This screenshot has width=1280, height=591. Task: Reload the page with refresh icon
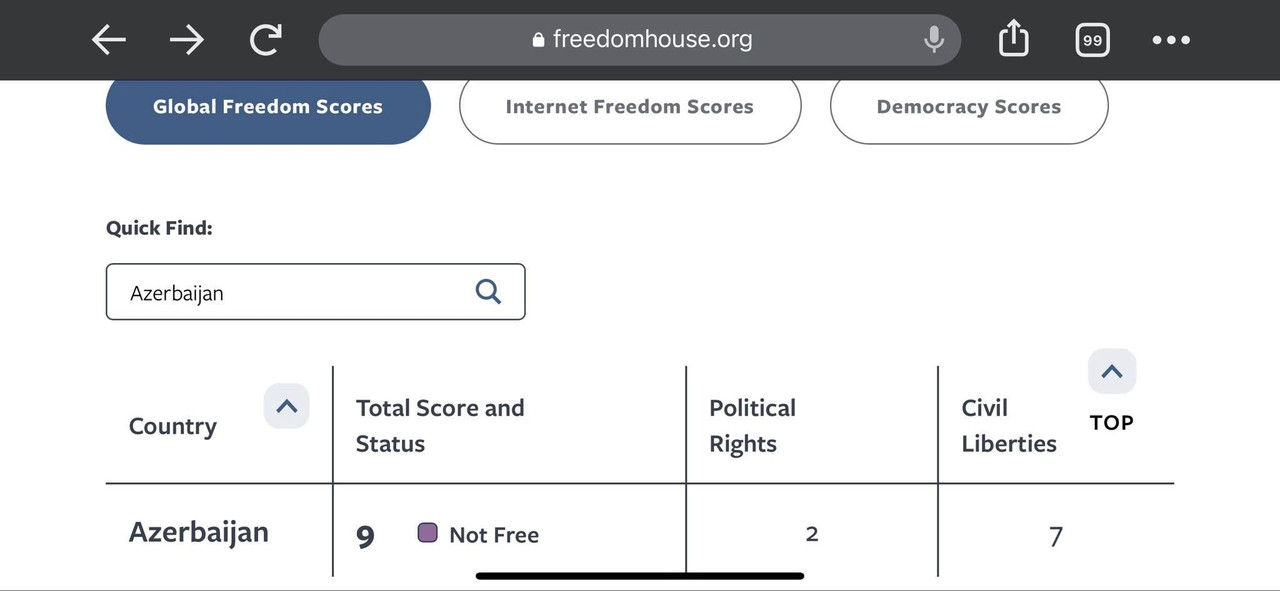(265, 40)
